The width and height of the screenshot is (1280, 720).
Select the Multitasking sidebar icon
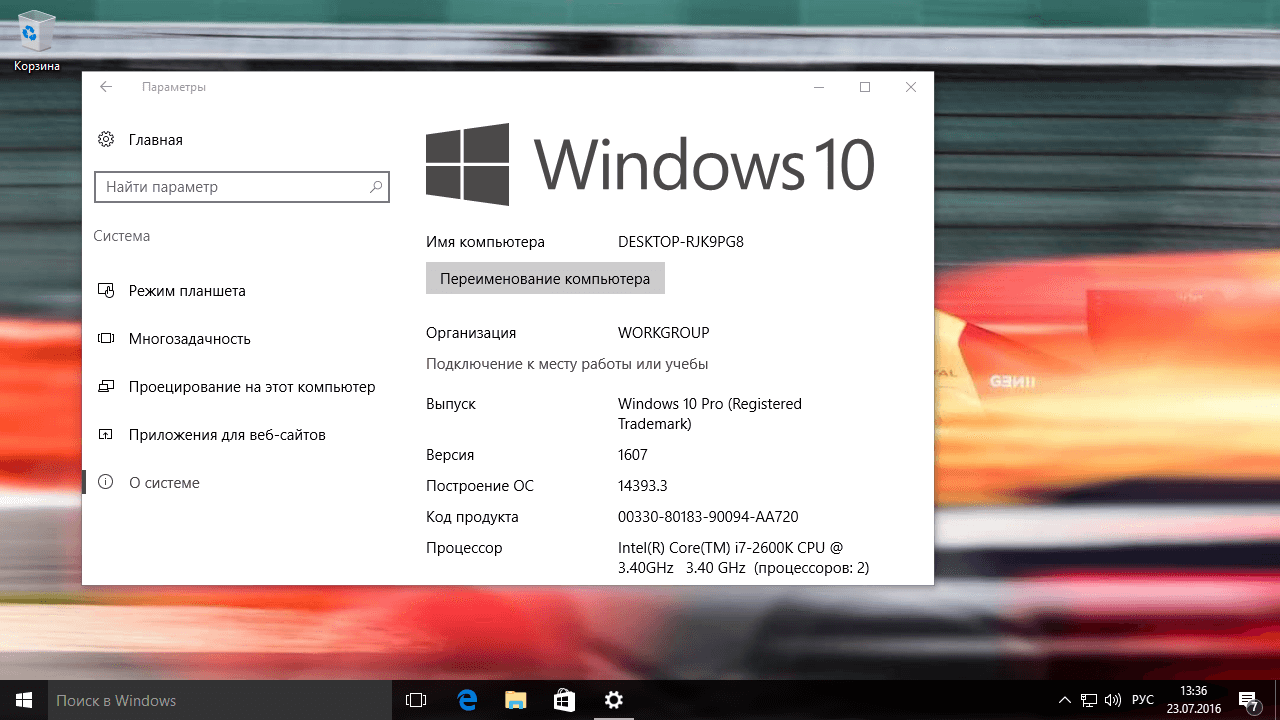click(x=106, y=338)
